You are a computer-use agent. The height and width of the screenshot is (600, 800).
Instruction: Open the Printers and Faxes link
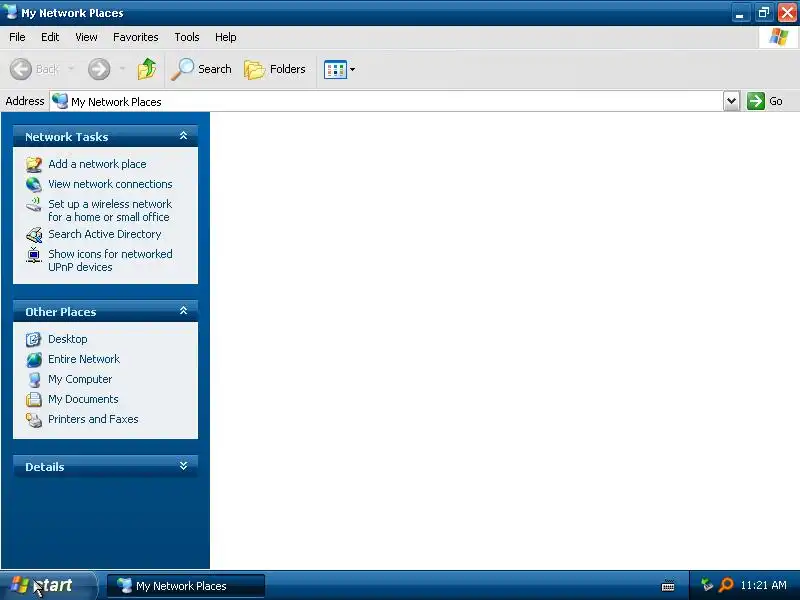(x=93, y=419)
